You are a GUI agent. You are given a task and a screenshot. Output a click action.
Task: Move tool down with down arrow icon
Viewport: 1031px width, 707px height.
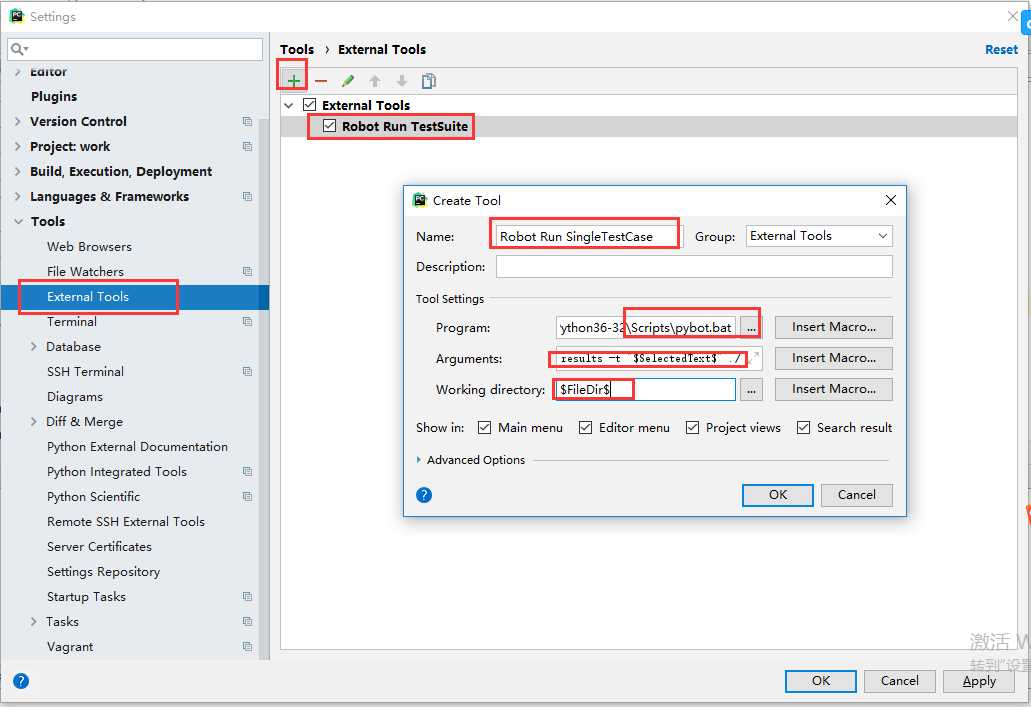point(402,81)
